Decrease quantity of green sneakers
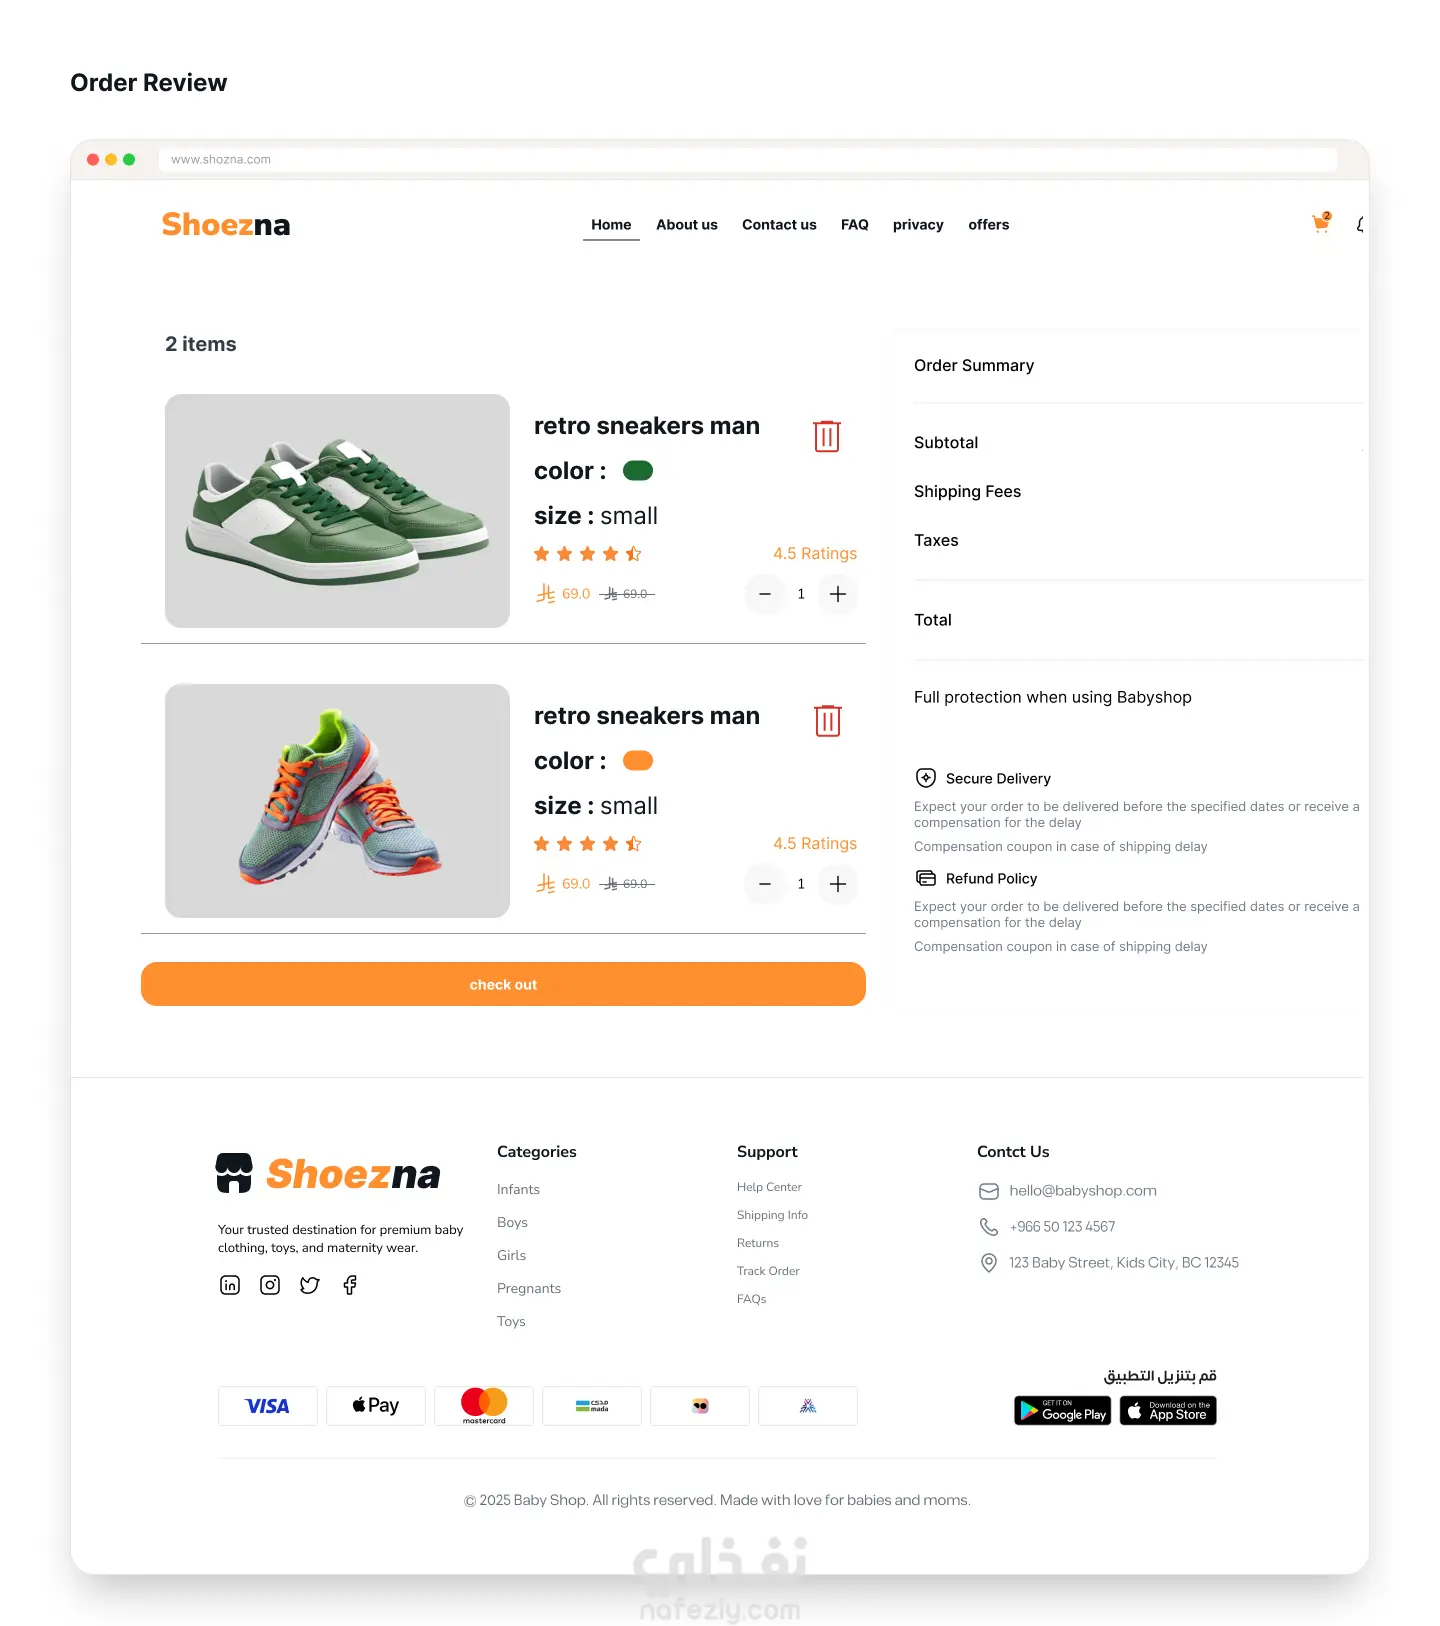Screen dimensions: 1440x1626 tap(765, 594)
